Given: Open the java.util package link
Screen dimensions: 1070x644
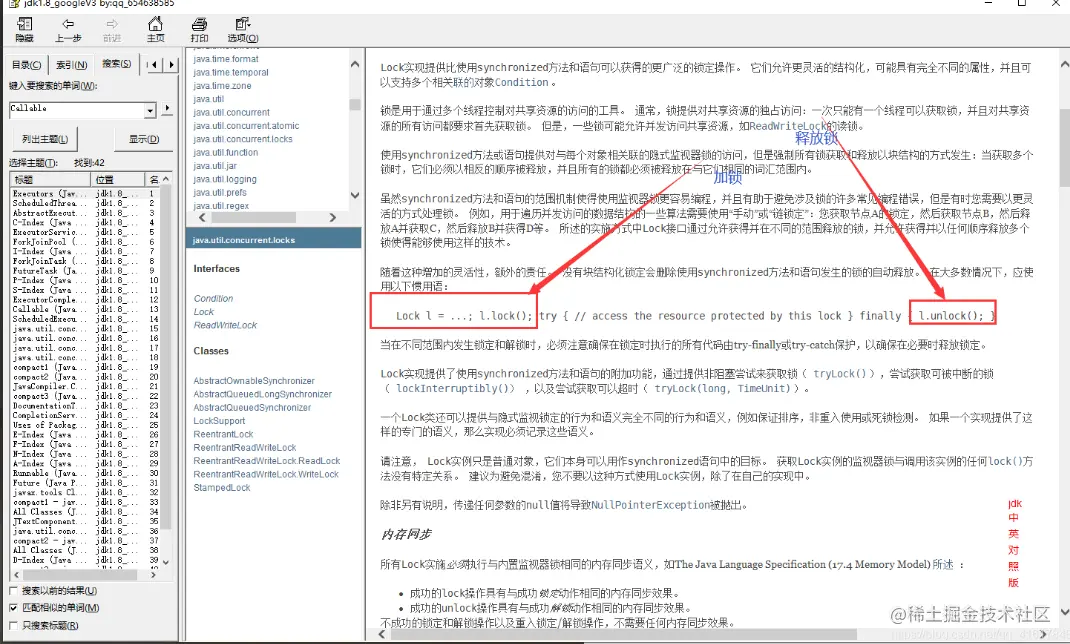Looking at the screenshot, I should click(208, 99).
